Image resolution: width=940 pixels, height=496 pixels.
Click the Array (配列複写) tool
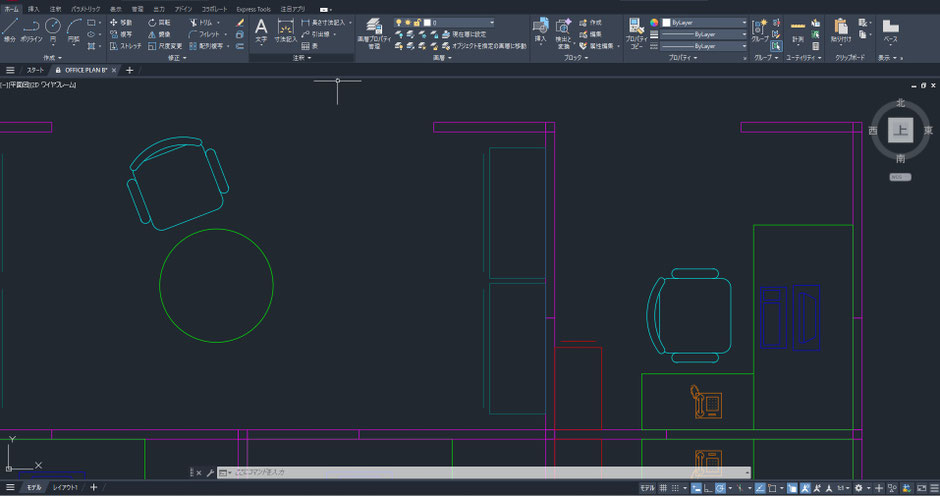pyautogui.click(x=206, y=46)
